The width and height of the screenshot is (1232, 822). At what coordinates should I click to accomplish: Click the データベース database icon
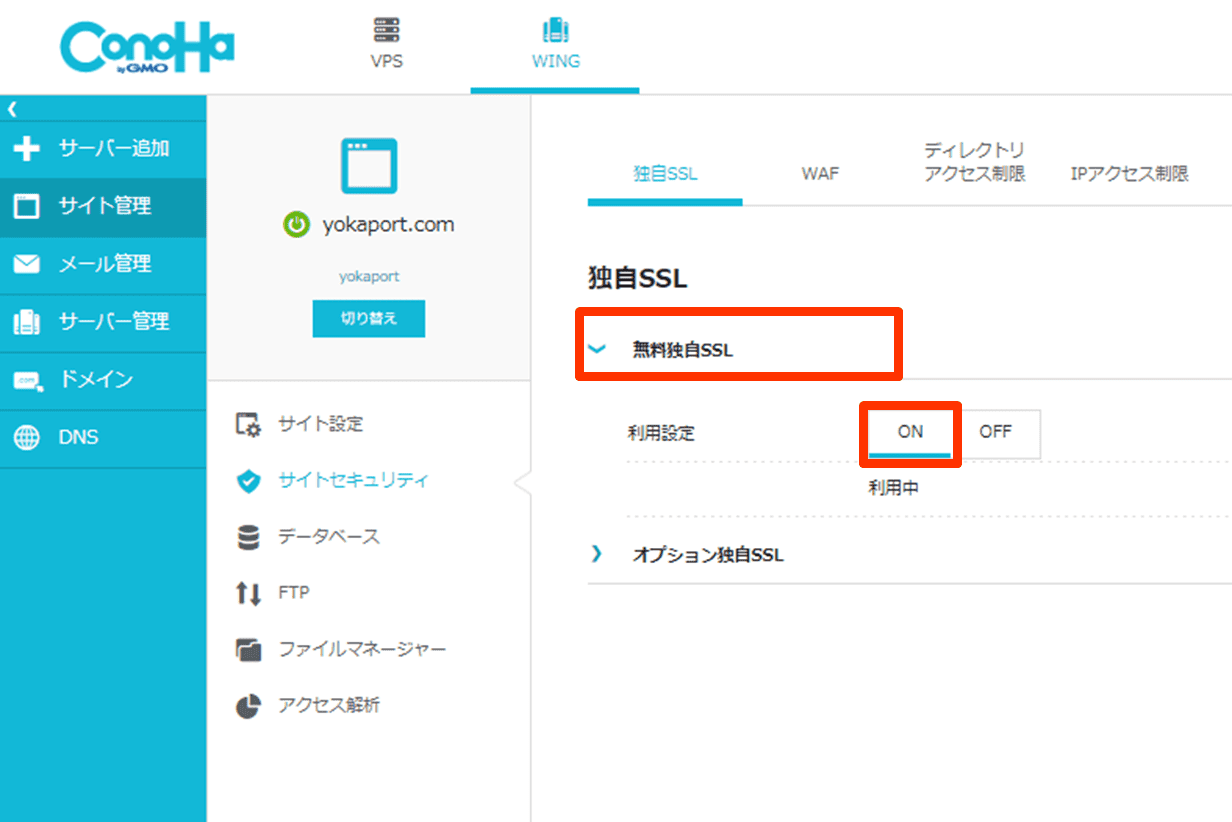coord(247,537)
